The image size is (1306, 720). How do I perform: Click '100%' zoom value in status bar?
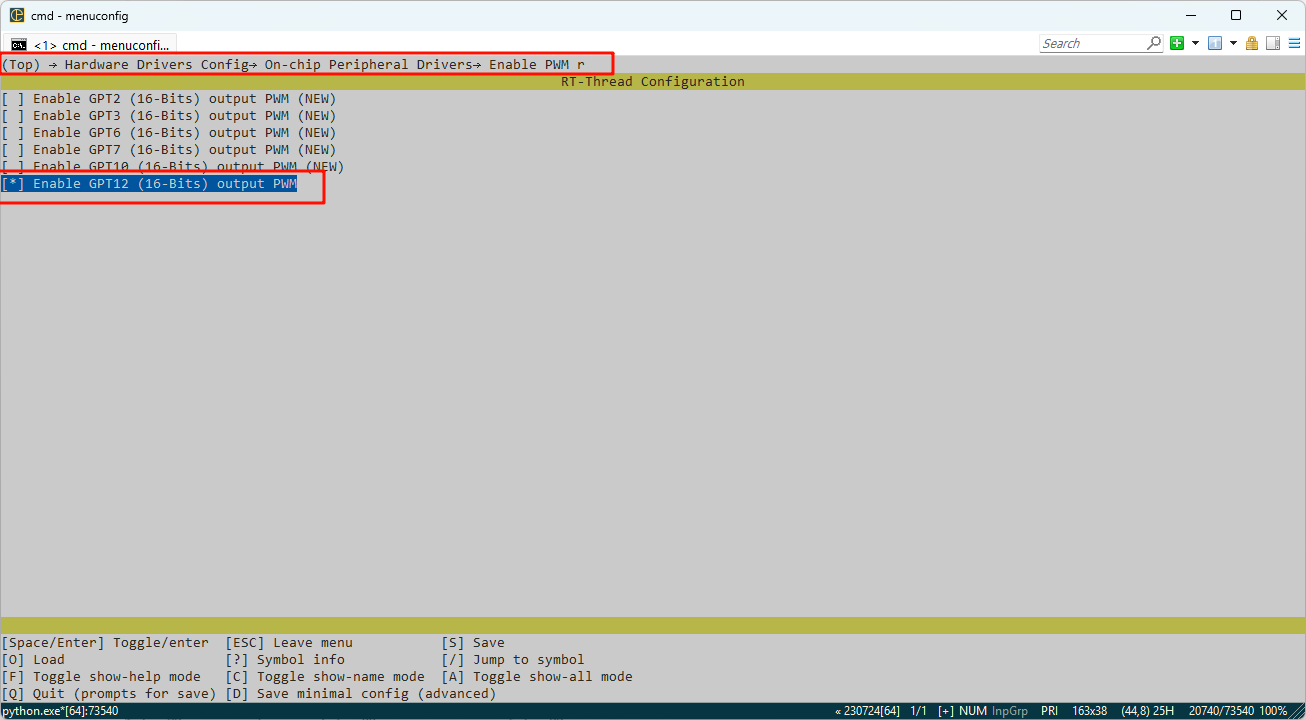1274,711
